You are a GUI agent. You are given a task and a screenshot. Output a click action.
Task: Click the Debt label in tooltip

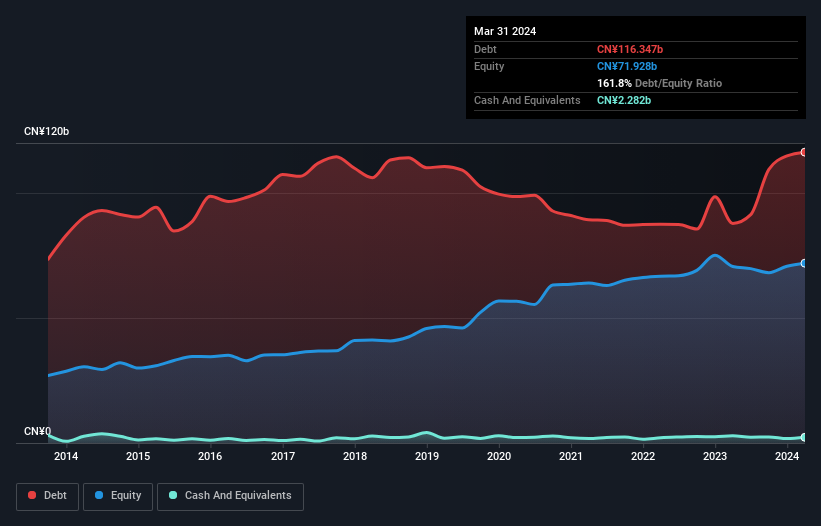tap(485, 49)
